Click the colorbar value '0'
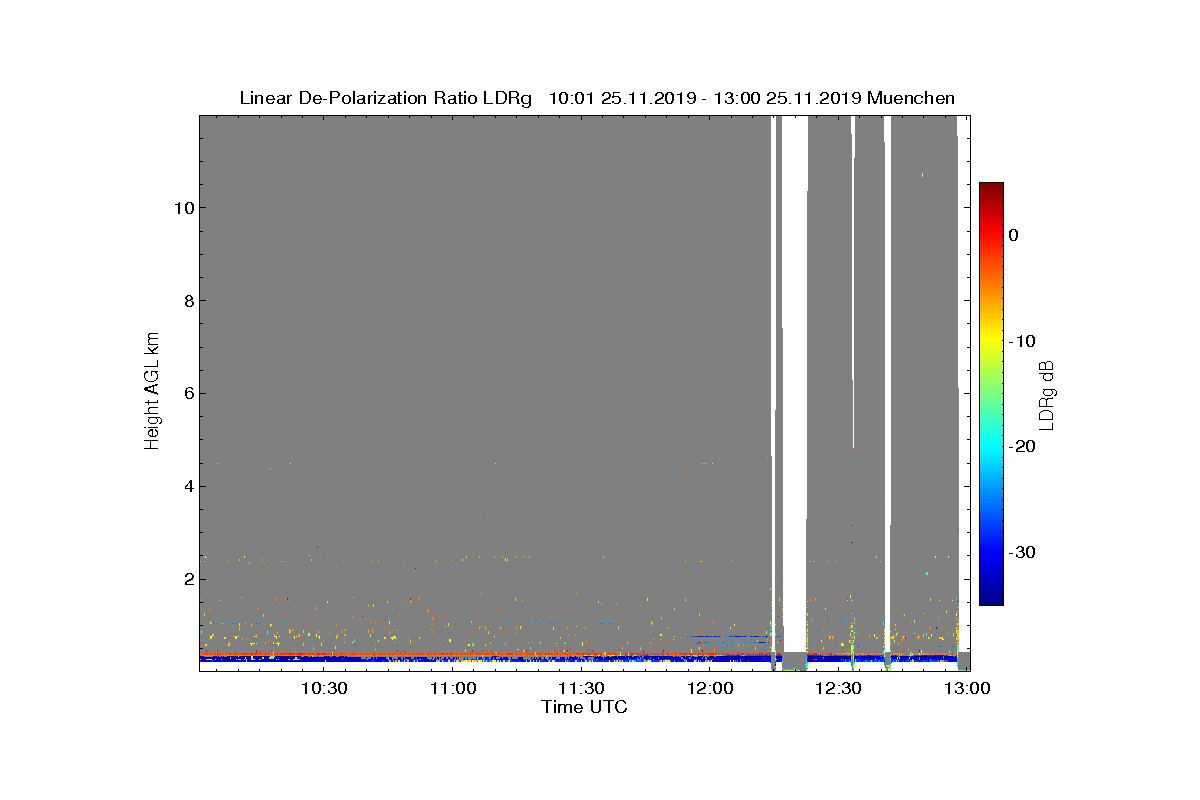 coord(1013,235)
